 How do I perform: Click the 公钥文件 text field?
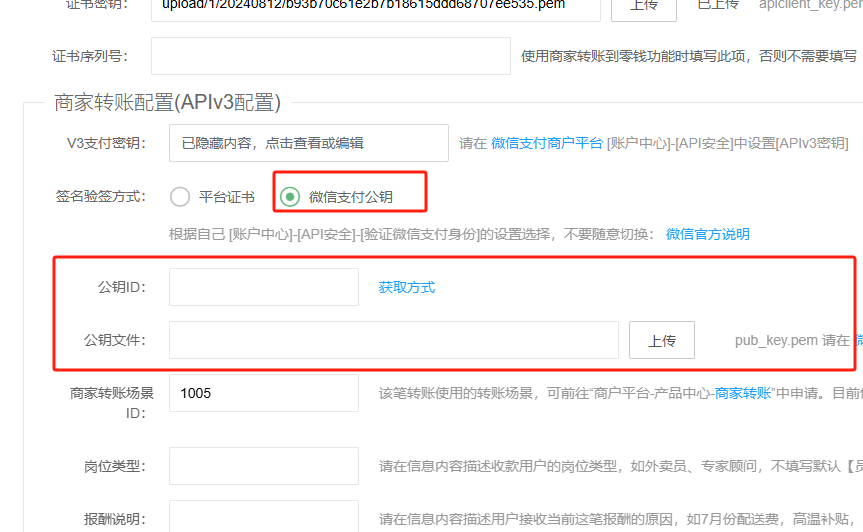394,340
